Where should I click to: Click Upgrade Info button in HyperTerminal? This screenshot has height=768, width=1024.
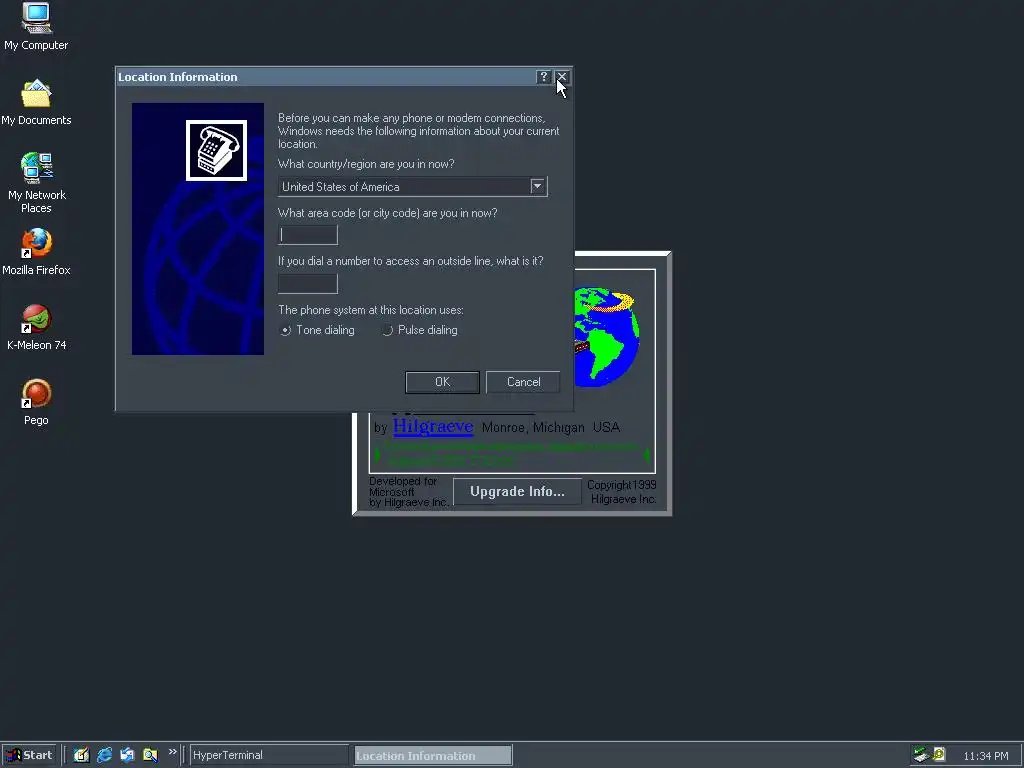517,491
